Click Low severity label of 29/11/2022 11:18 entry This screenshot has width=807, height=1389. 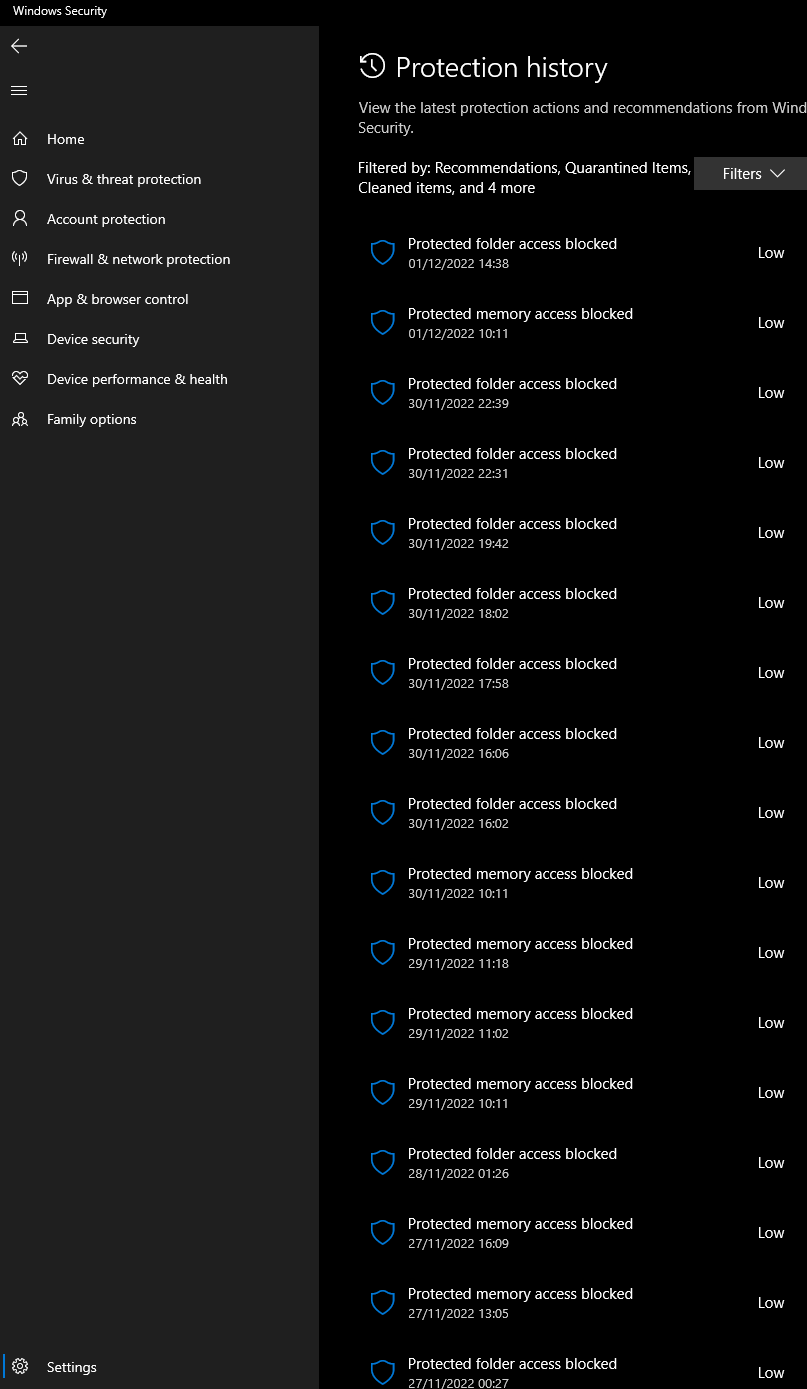click(771, 953)
